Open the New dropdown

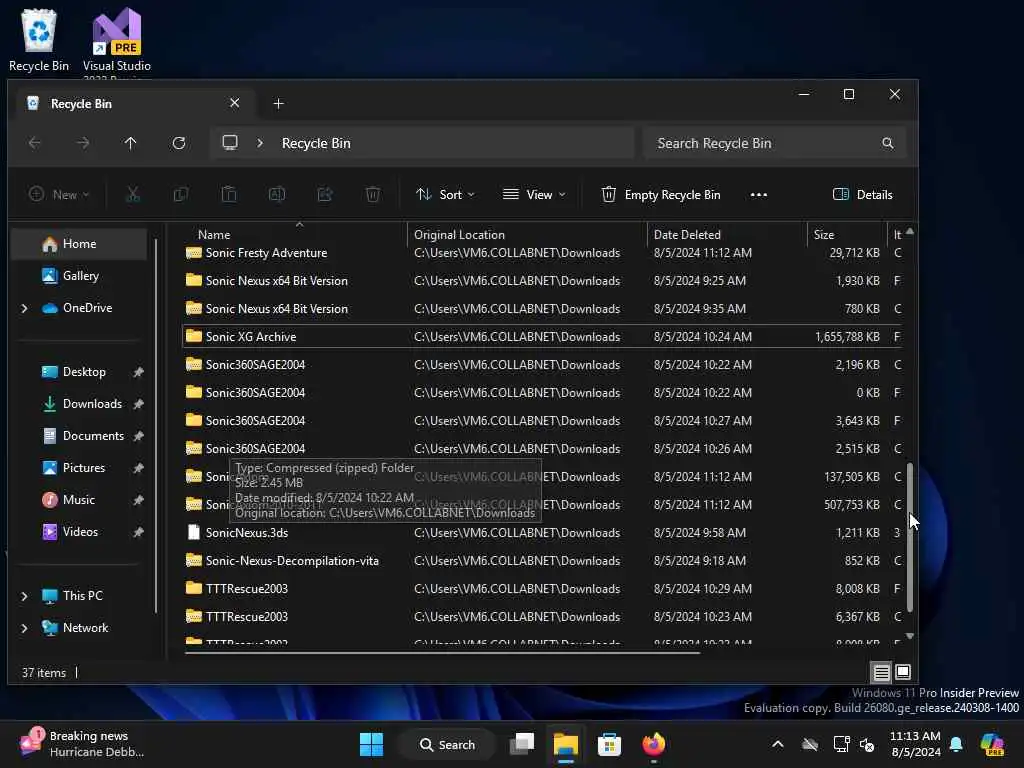point(59,195)
